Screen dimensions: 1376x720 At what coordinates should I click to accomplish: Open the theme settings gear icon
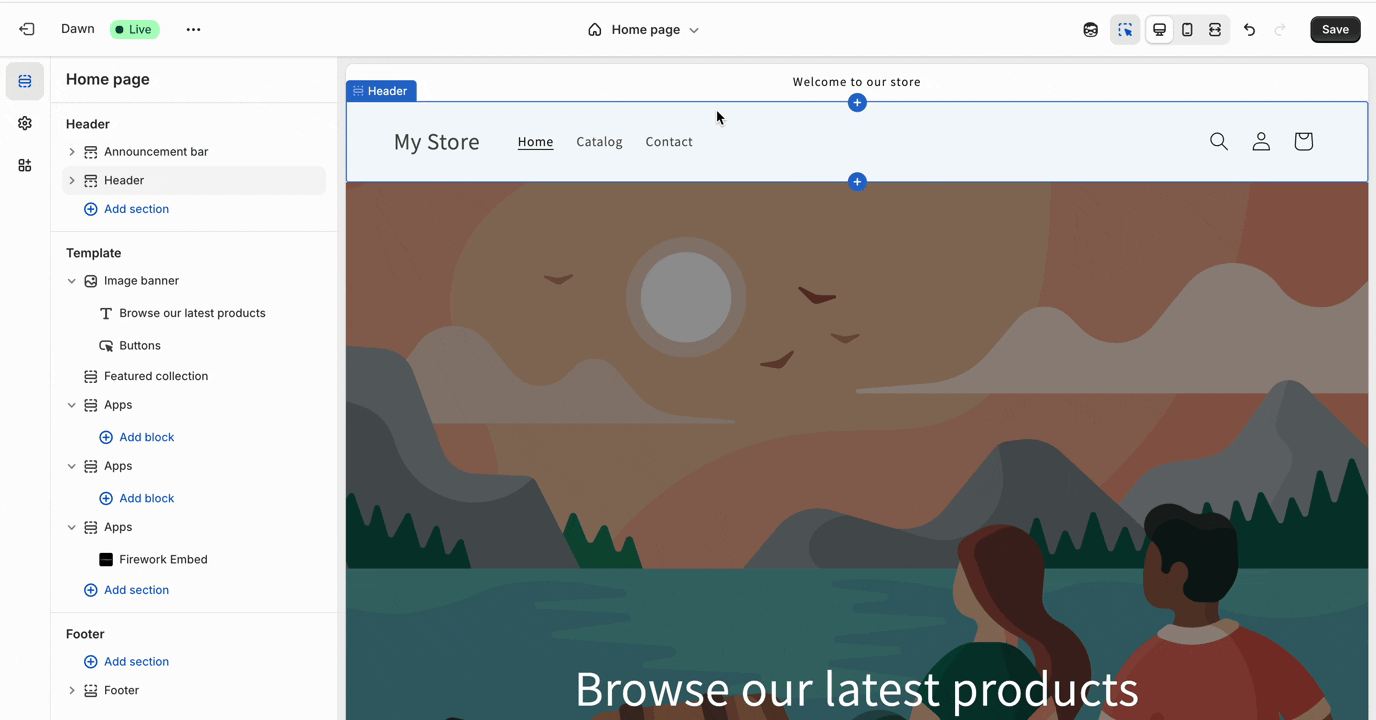pos(25,123)
